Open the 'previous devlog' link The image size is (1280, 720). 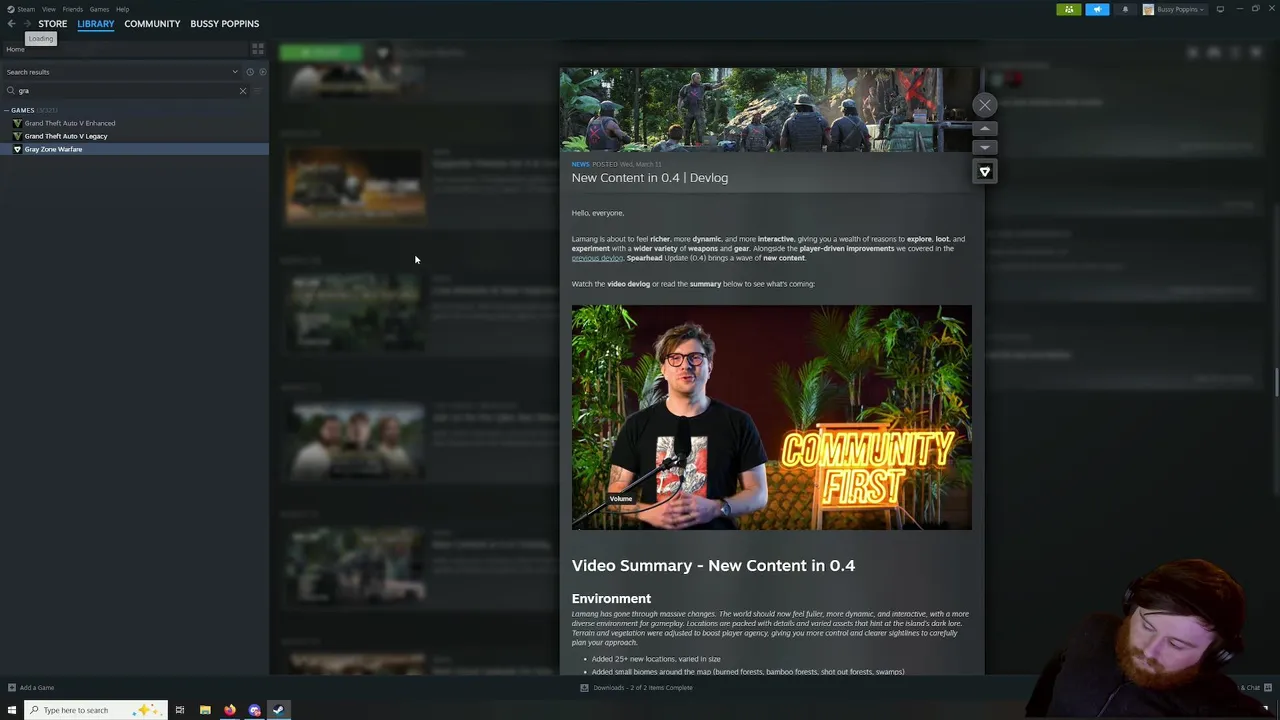[597, 258]
